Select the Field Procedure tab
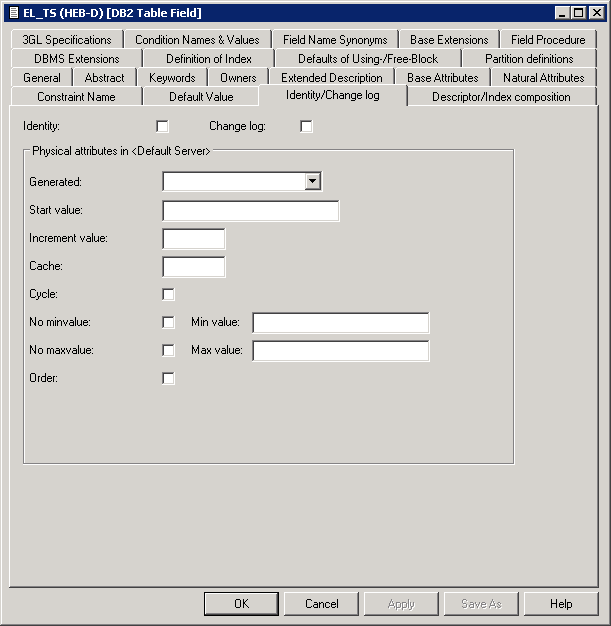611x626 pixels. coord(547,40)
